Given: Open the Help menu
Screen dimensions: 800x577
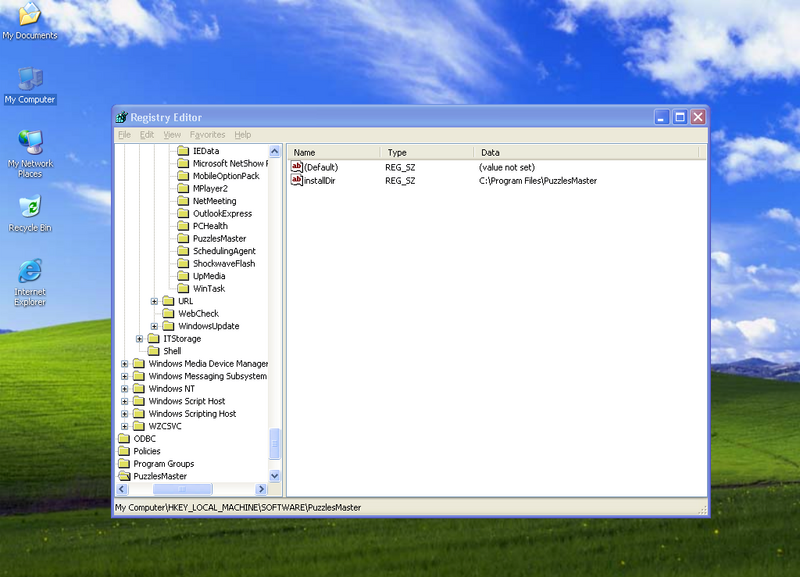Looking at the screenshot, I should (x=243, y=135).
